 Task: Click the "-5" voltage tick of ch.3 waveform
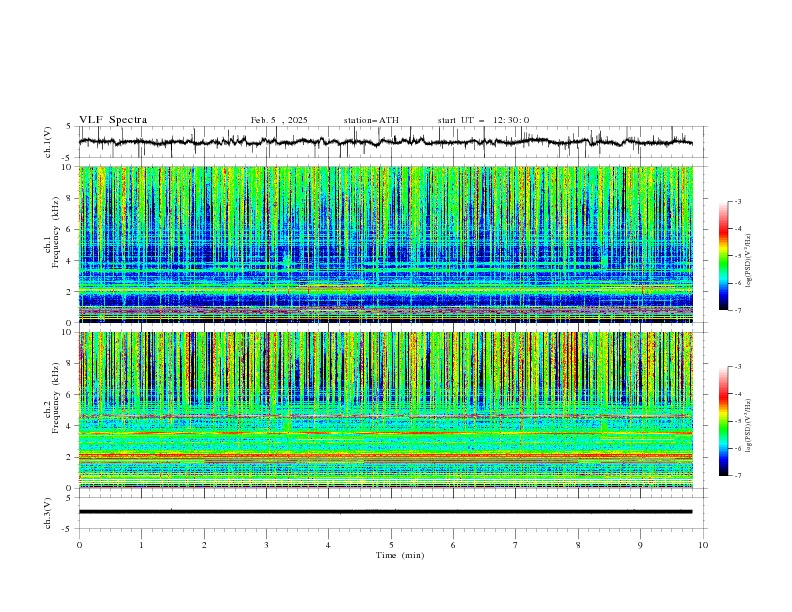(x=67, y=529)
